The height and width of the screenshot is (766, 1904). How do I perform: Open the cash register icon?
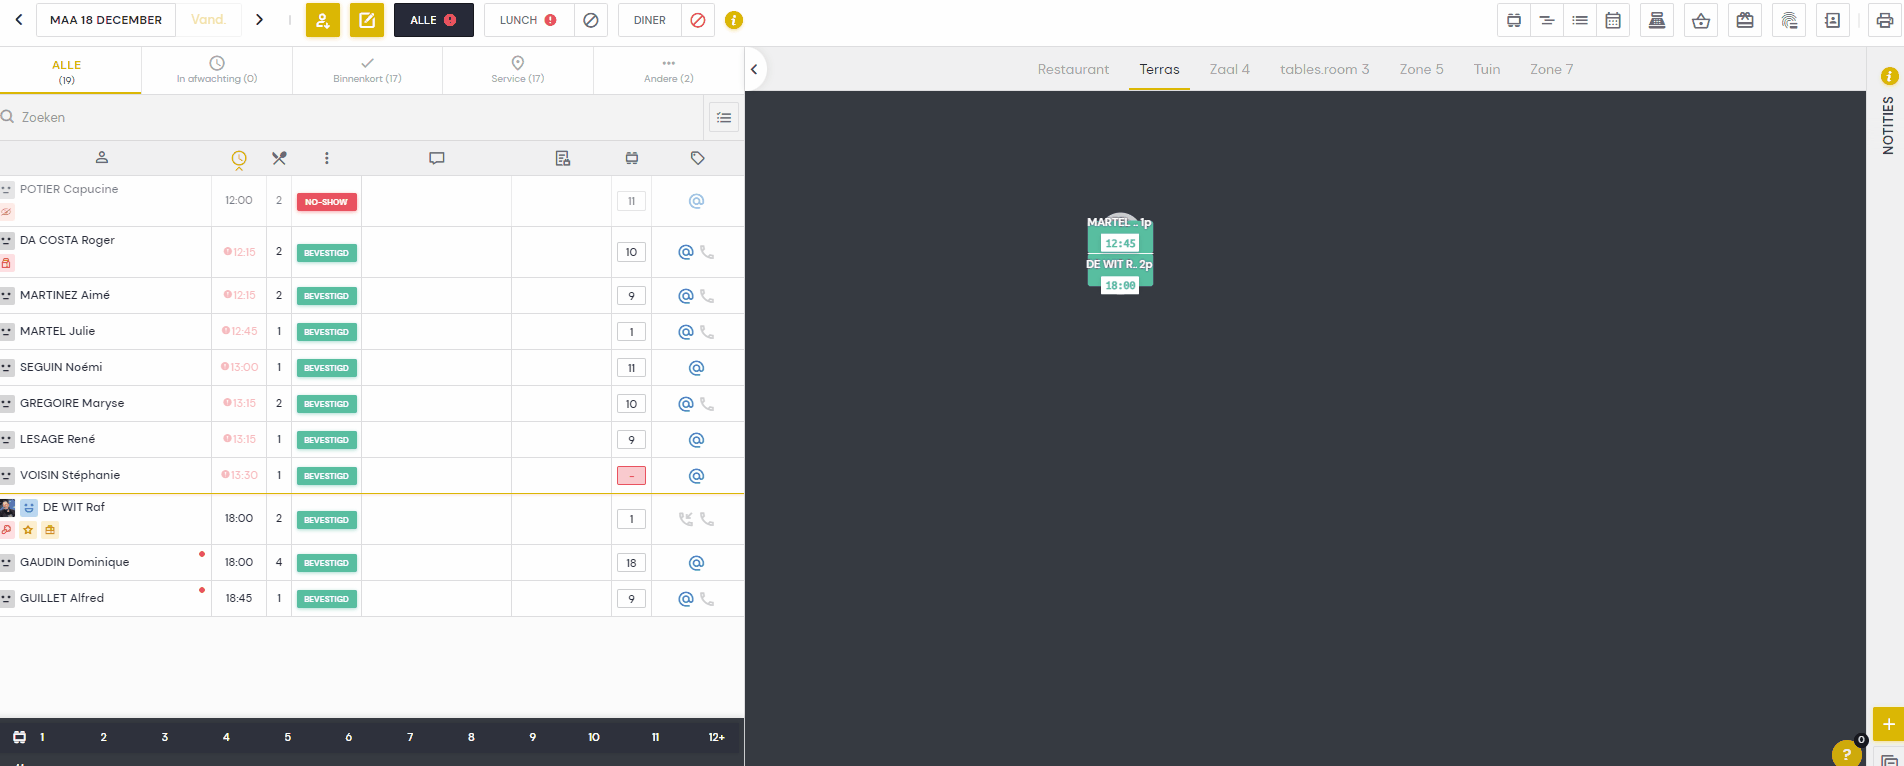pos(1657,20)
